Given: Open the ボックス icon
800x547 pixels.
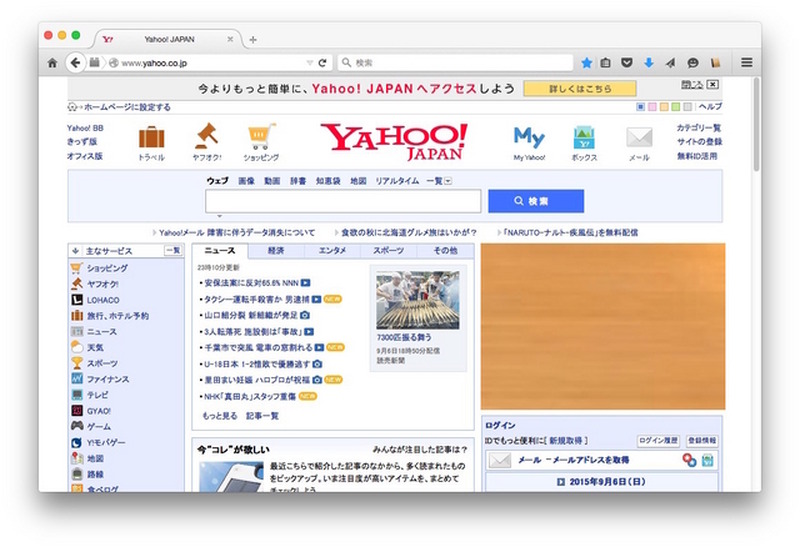Looking at the screenshot, I should [x=584, y=138].
